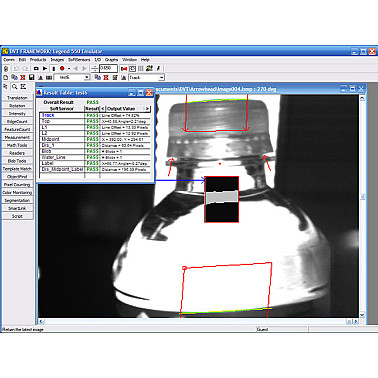The width and height of the screenshot is (378, 378).
Task: Select the Water_Line row in the Result Table
Action: point(95,157)
